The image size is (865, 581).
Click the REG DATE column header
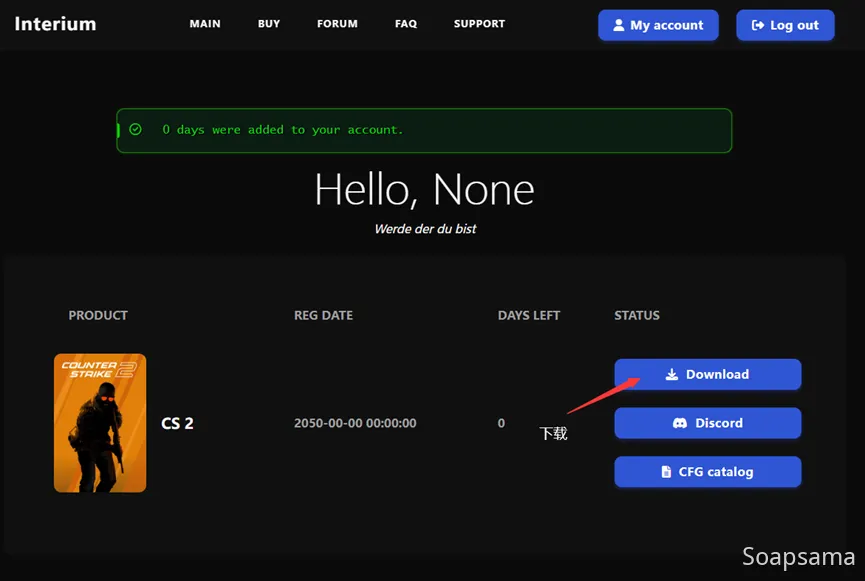point(323,315)
